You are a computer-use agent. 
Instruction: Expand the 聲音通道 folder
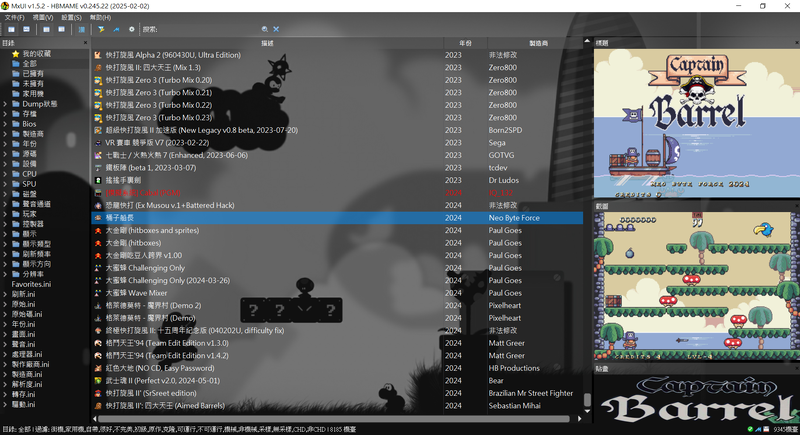(5, 204)
